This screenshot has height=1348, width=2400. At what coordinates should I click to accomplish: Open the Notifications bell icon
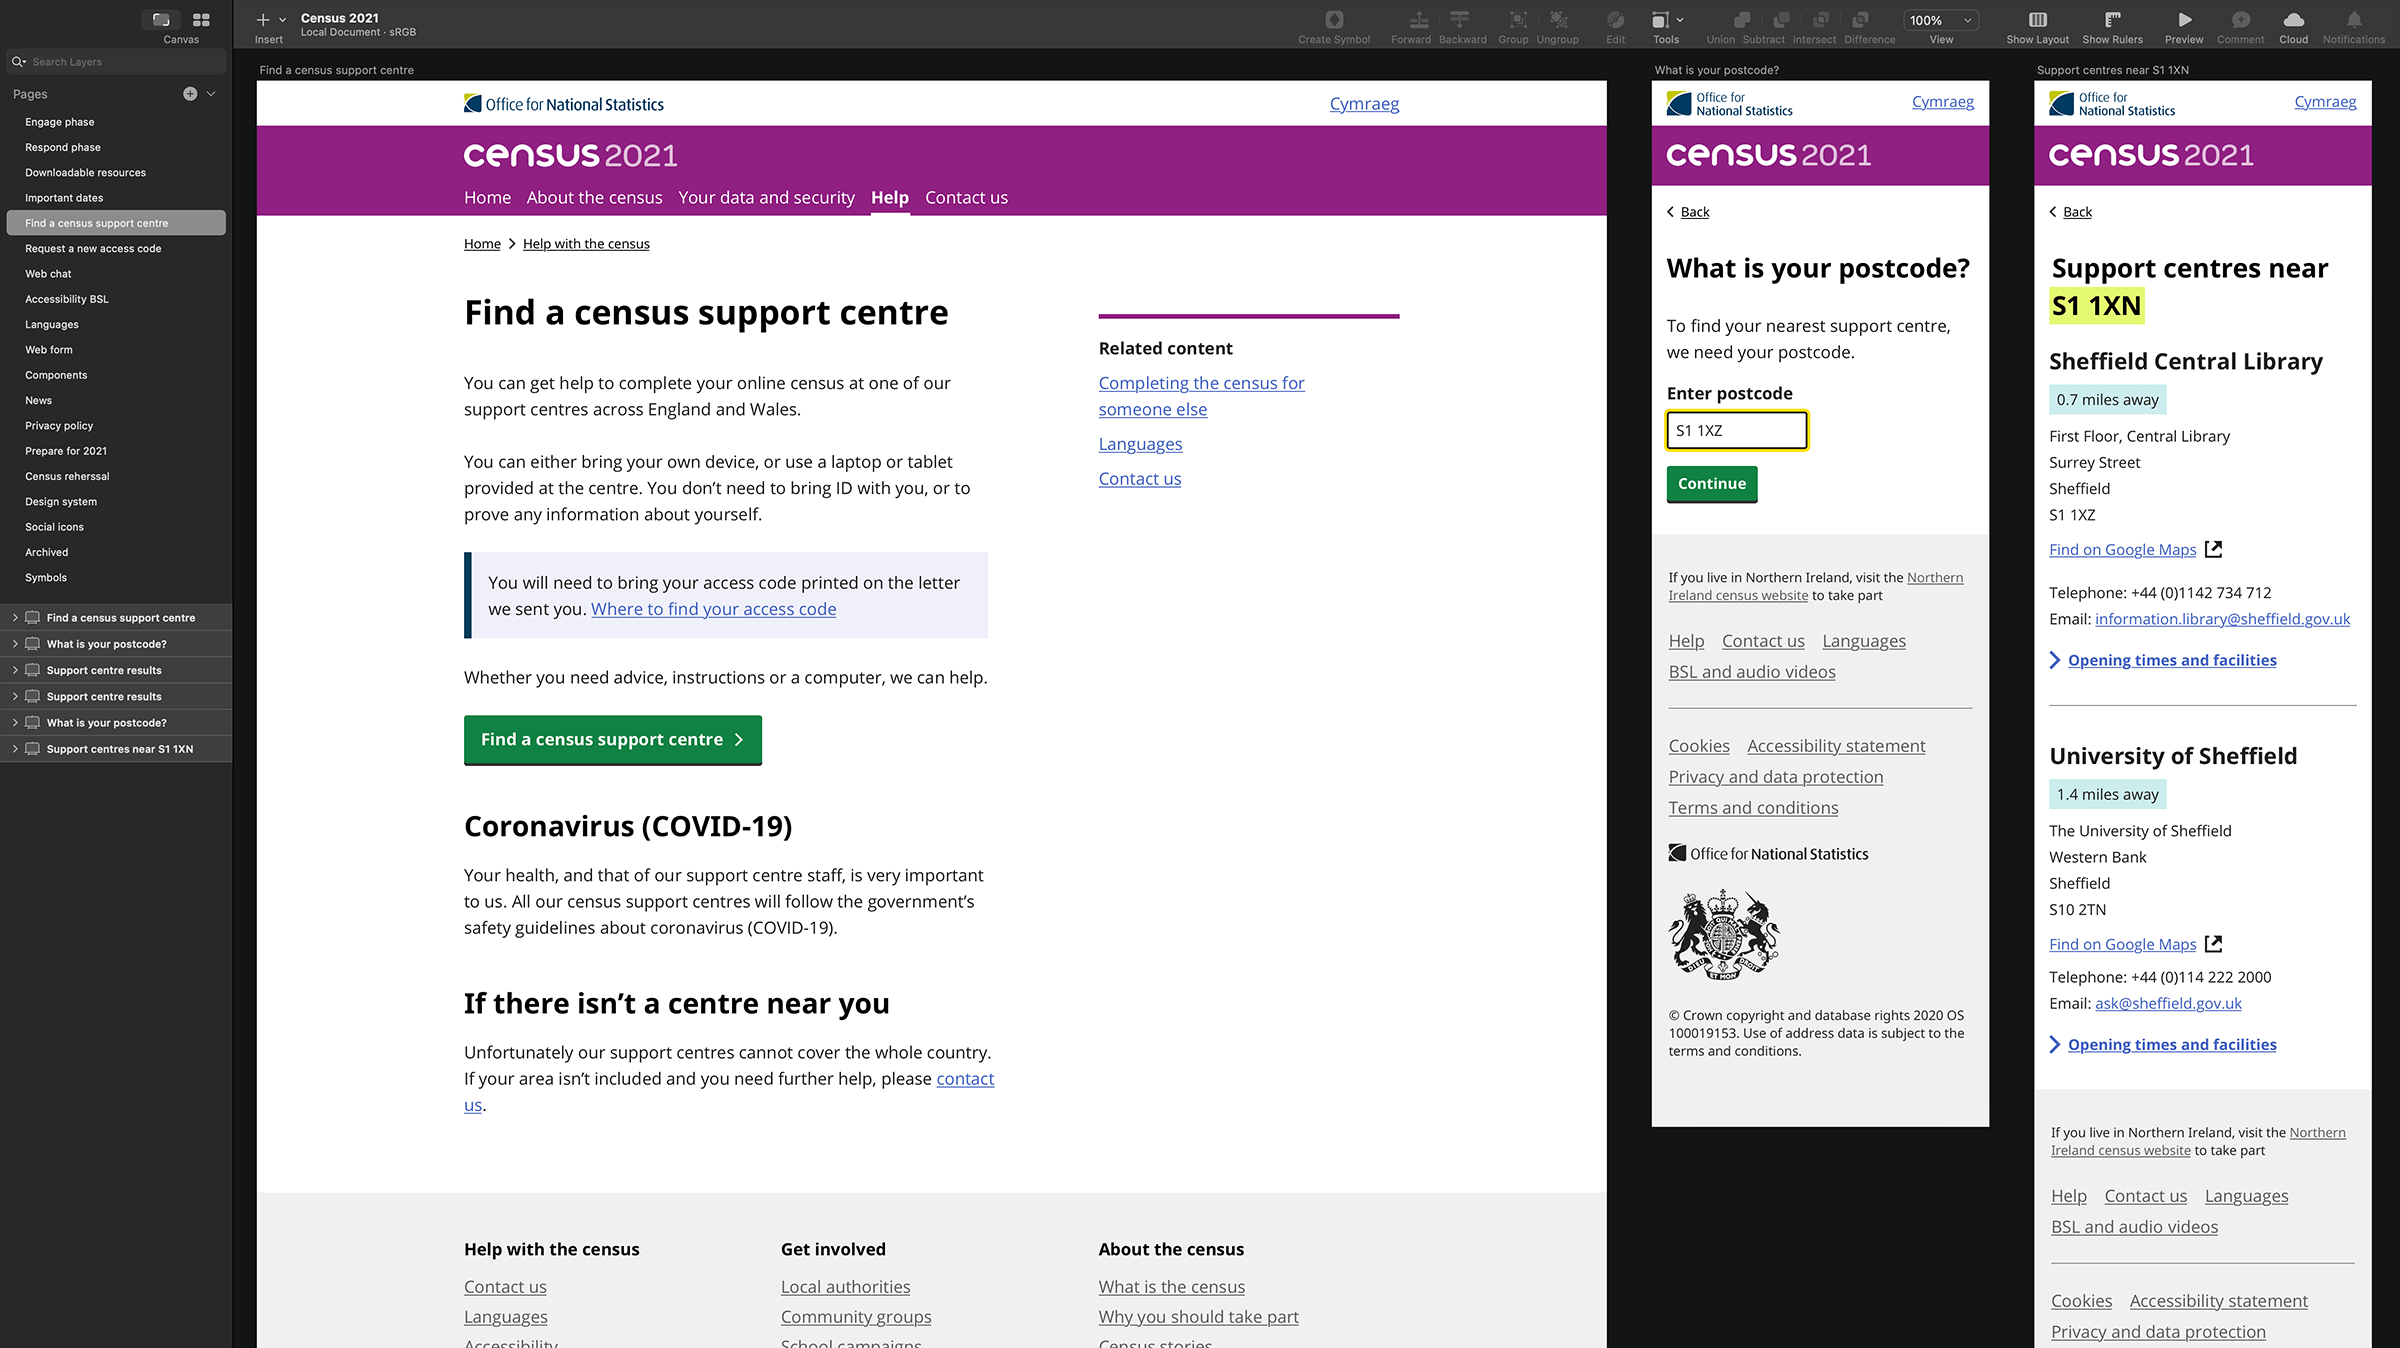(2353, 20)
